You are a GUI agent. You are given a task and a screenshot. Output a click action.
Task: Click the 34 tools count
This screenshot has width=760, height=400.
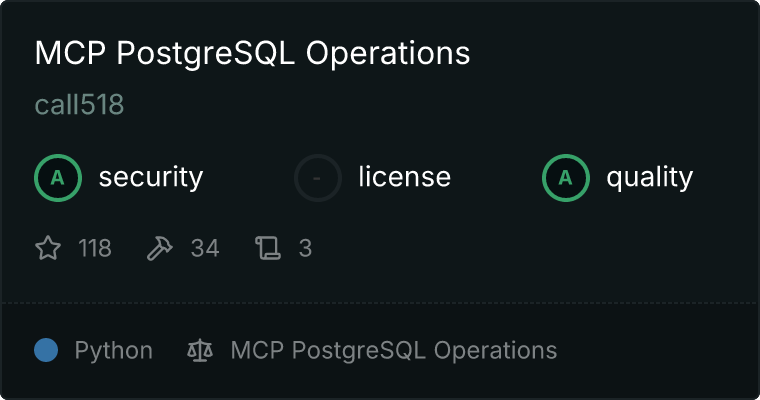click(204, 248)
